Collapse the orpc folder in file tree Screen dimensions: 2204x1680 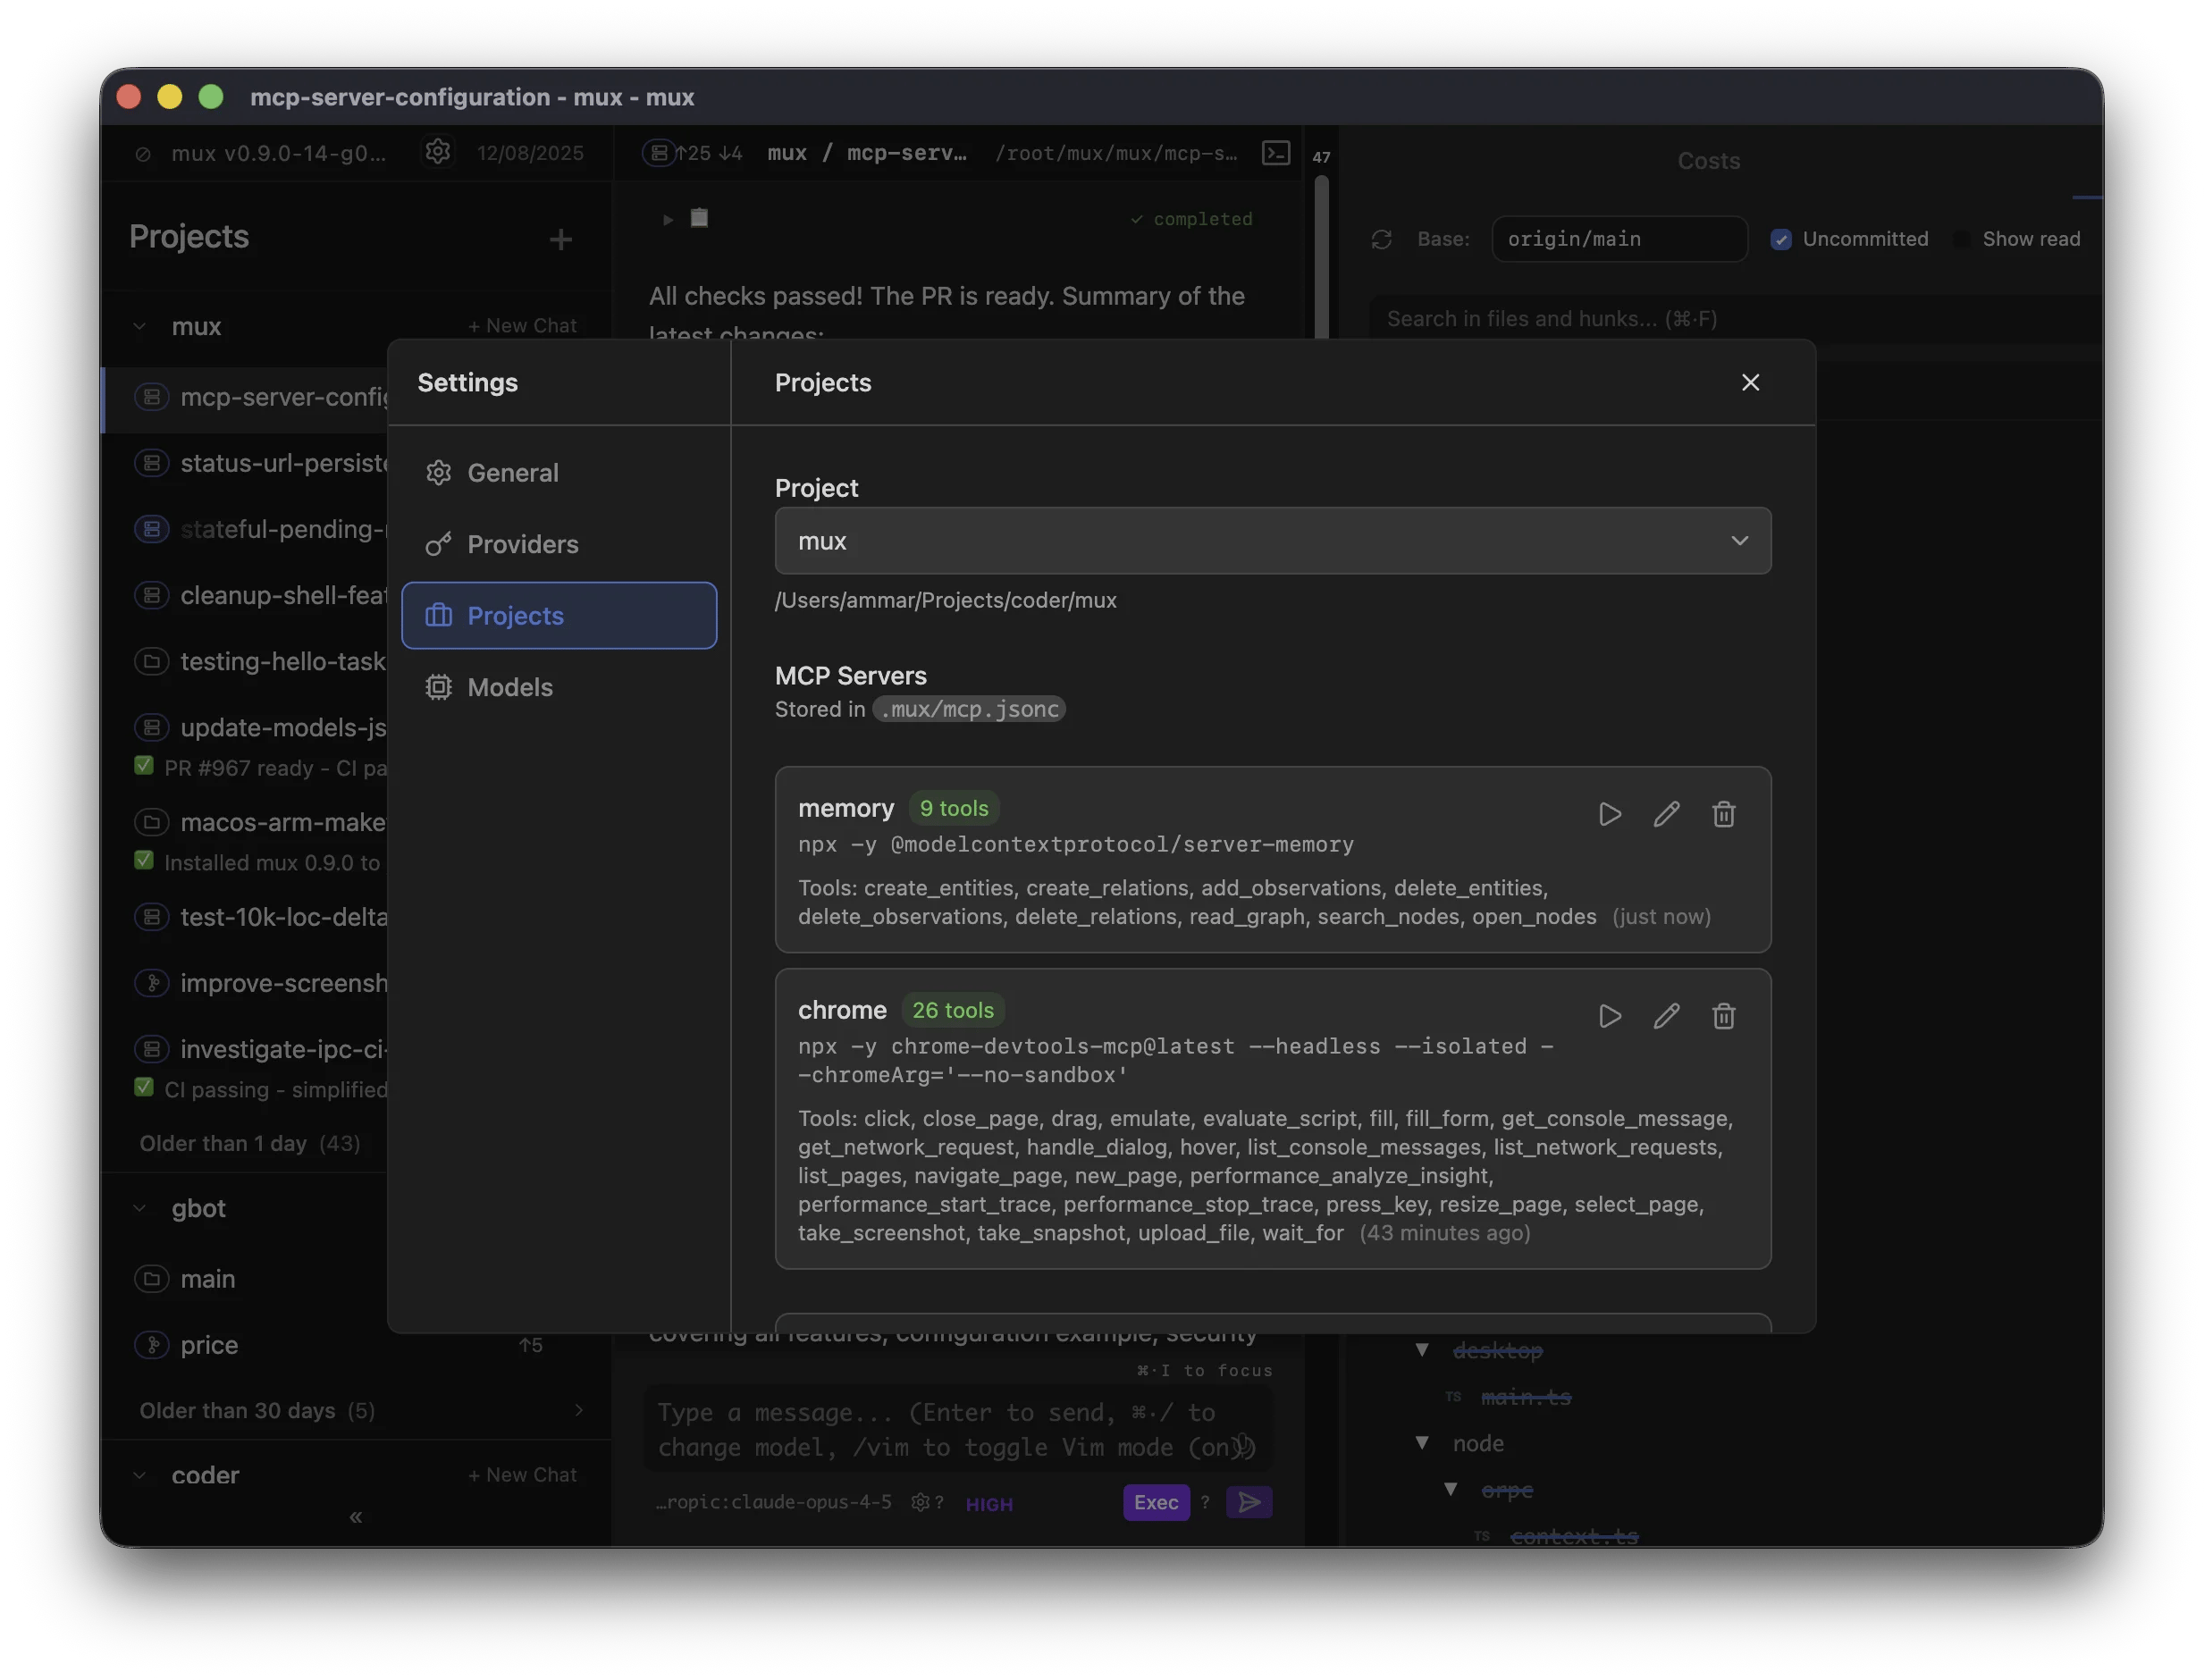(x=1450, y=1490)
